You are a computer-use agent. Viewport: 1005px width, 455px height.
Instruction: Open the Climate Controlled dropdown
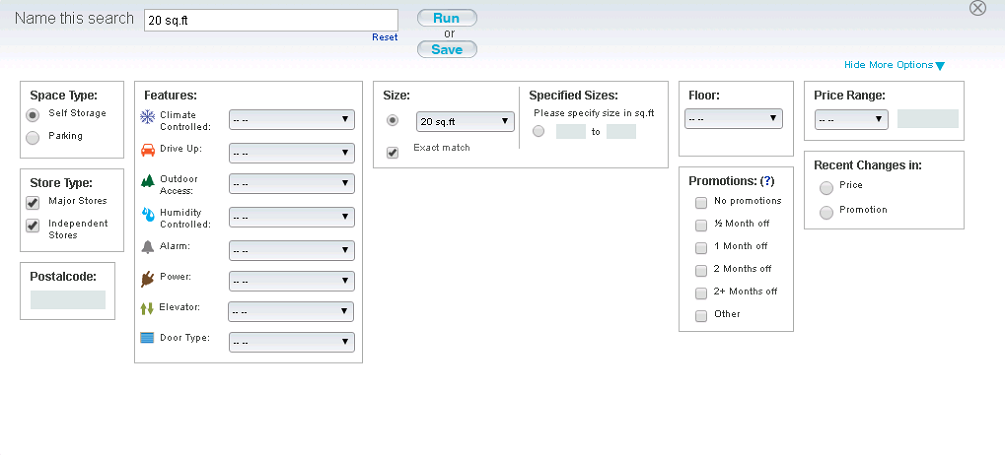click(x=292, y=119)
